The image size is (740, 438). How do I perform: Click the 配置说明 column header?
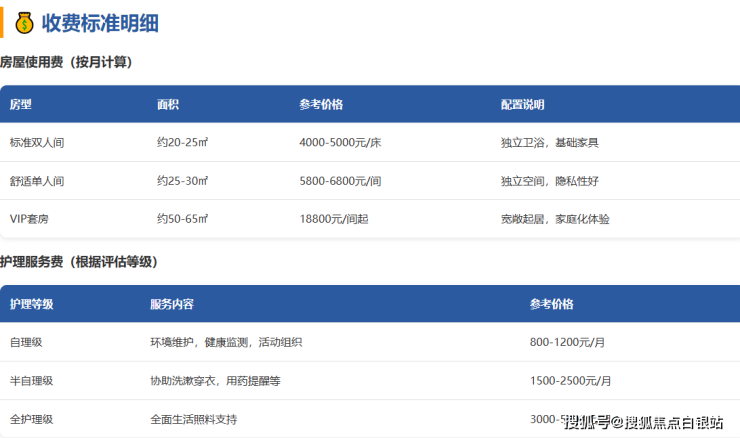(522, 104)
